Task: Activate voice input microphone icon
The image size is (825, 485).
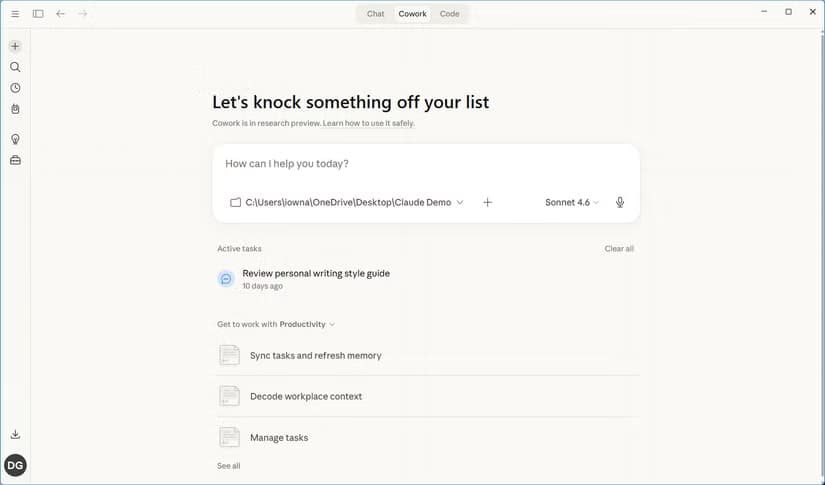Action: point(620,203)
